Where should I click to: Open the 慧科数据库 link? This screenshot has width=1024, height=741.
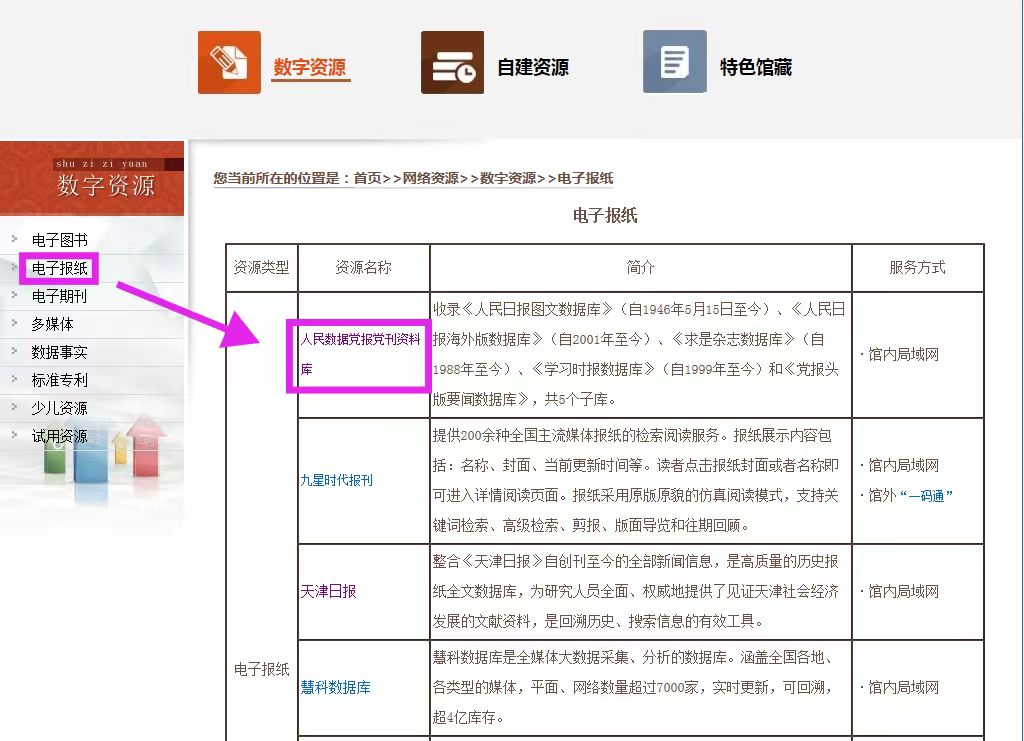click(x=336, y=688)
